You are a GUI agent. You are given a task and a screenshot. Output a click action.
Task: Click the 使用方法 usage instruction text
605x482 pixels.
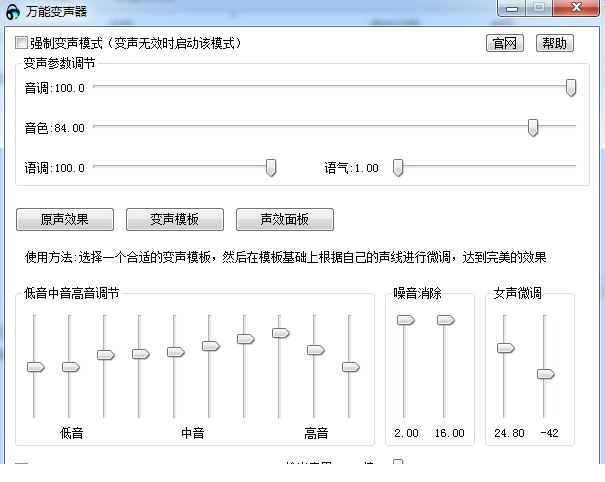click(x=286, y=257)
